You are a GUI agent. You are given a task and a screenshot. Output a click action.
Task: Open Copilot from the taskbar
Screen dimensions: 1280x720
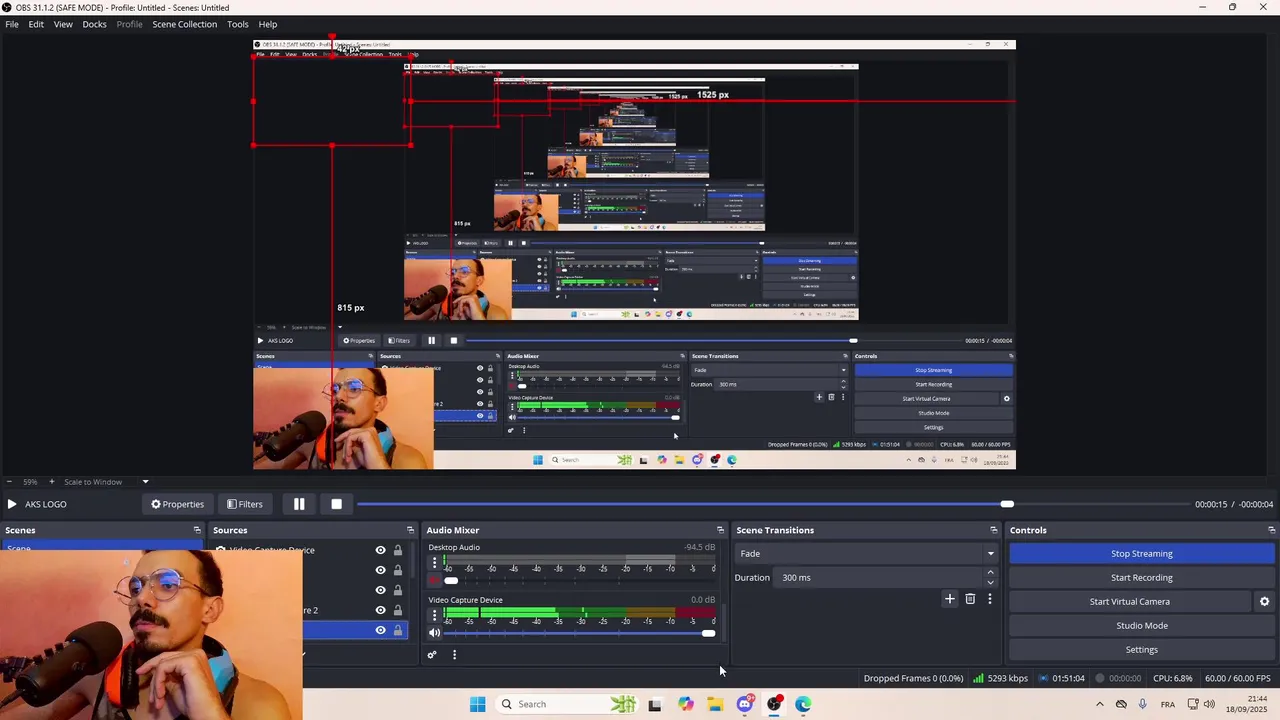[686, 704]
